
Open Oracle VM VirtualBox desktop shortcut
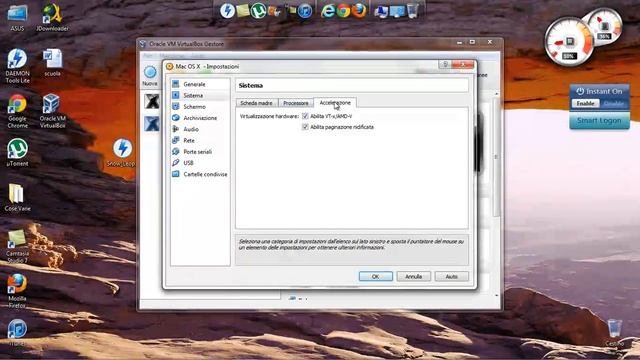(x=52, y=111)
